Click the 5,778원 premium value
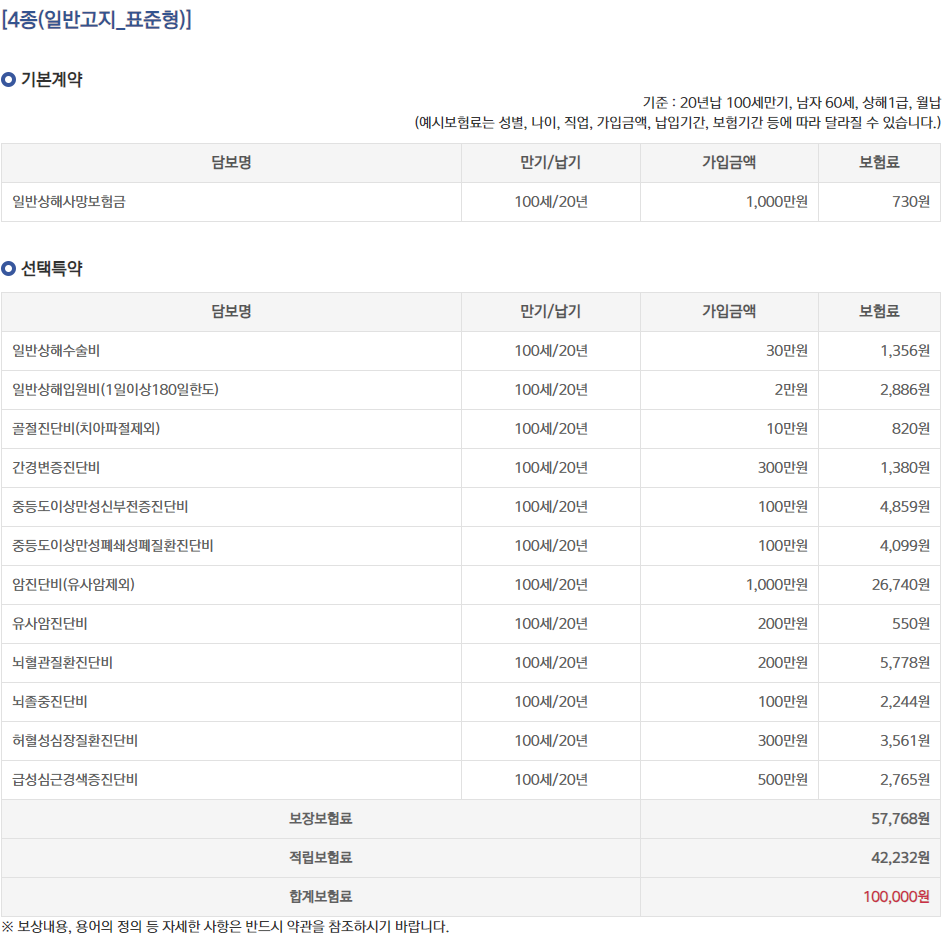The image size is (944, 946). click(905, 662)
